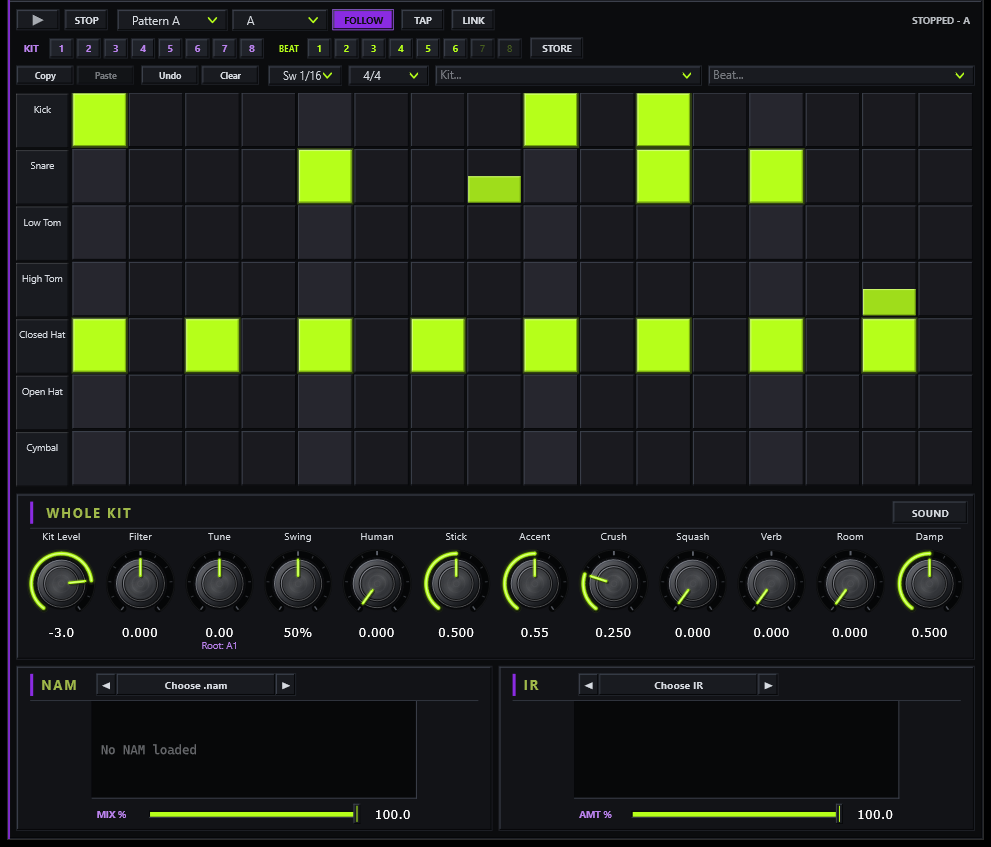The image size is (991, 847).
Task: Click the Stick knob
Action: click(456, 582)
